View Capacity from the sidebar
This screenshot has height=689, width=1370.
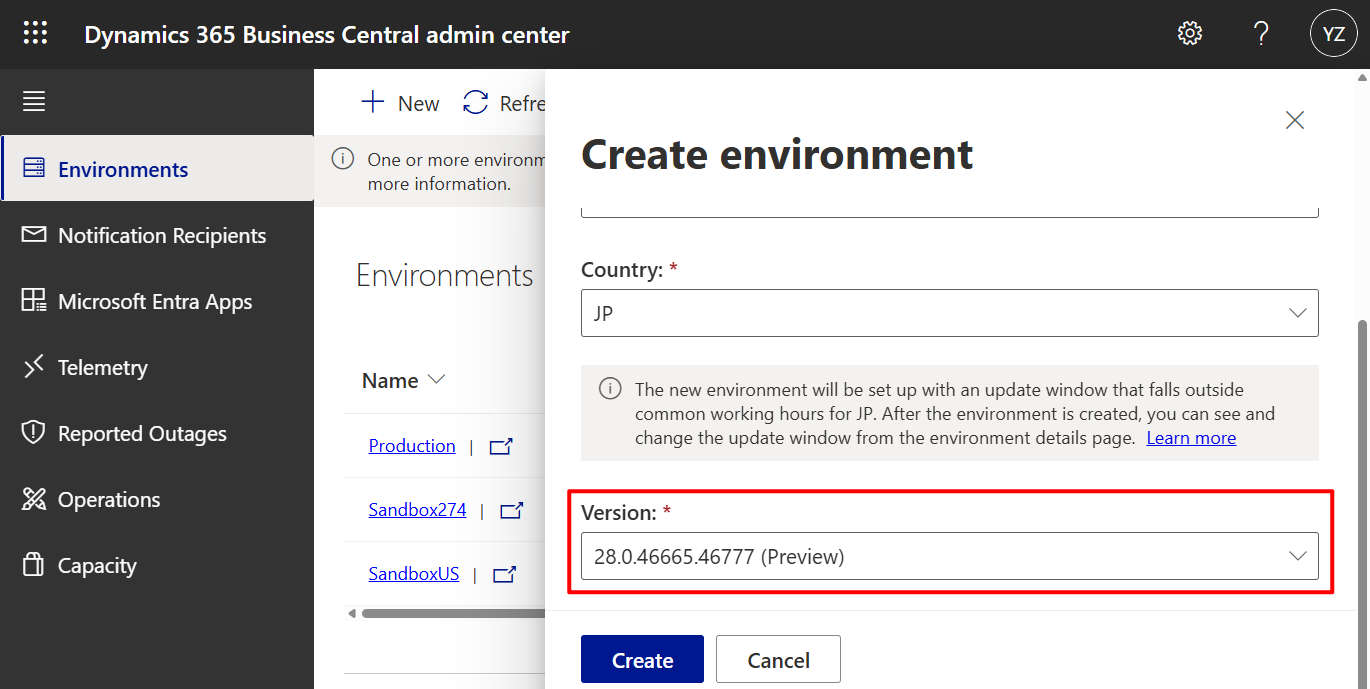click(x=97, y=565)
